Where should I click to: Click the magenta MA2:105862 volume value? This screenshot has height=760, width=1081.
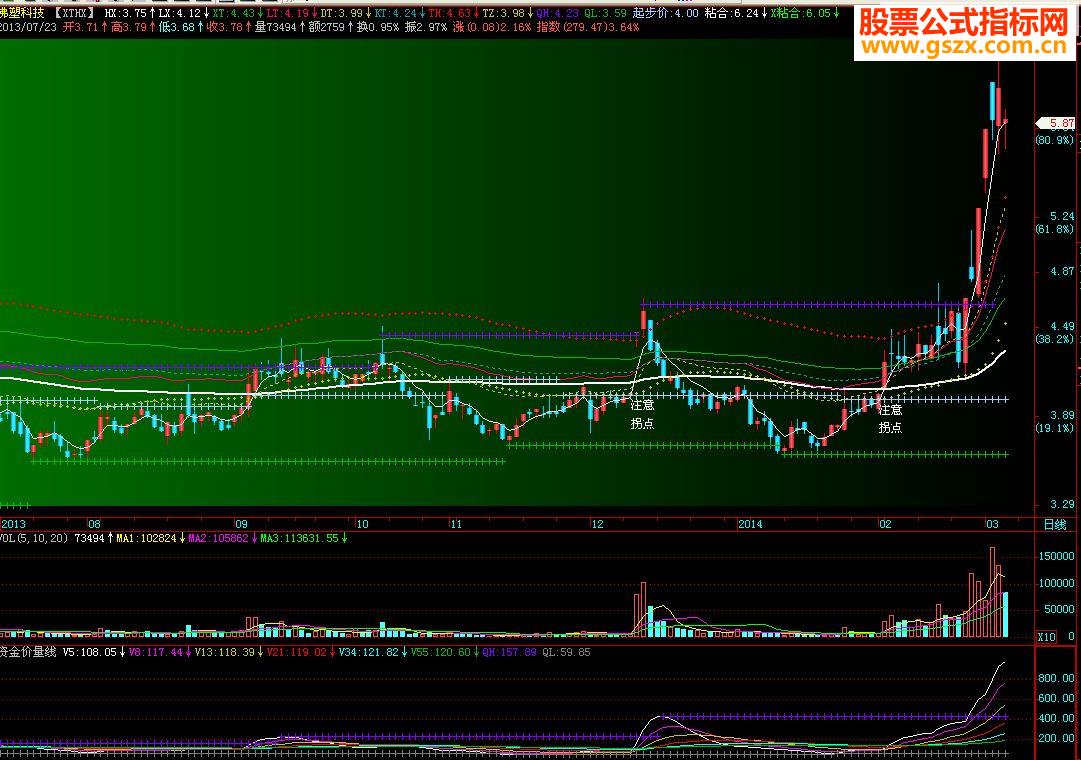tap(218, 538)
